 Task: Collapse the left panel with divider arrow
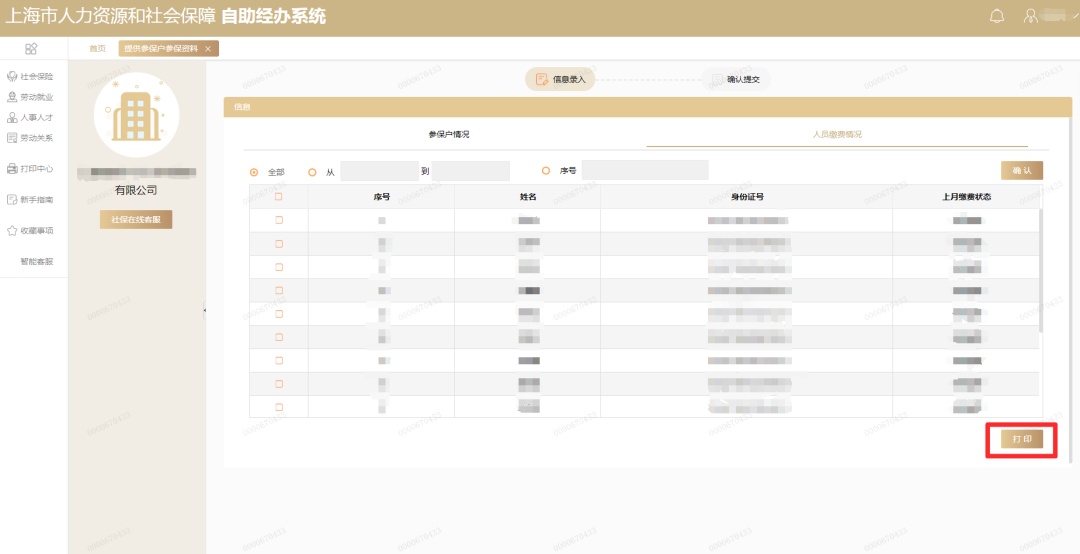205,310
